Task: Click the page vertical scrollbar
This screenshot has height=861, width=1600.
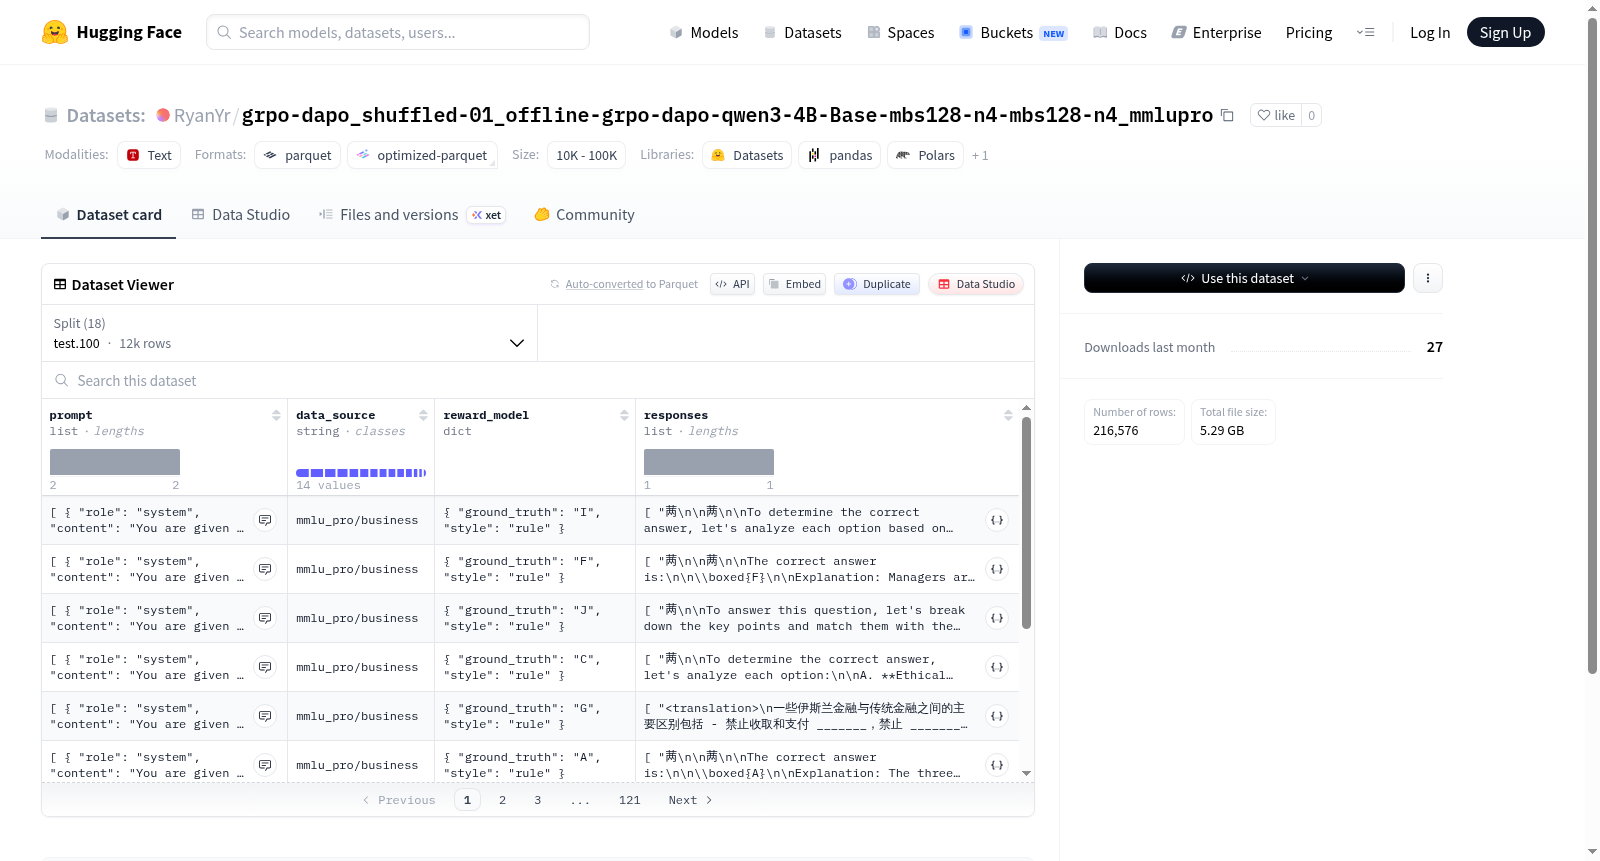Action: click(1592, 345)
